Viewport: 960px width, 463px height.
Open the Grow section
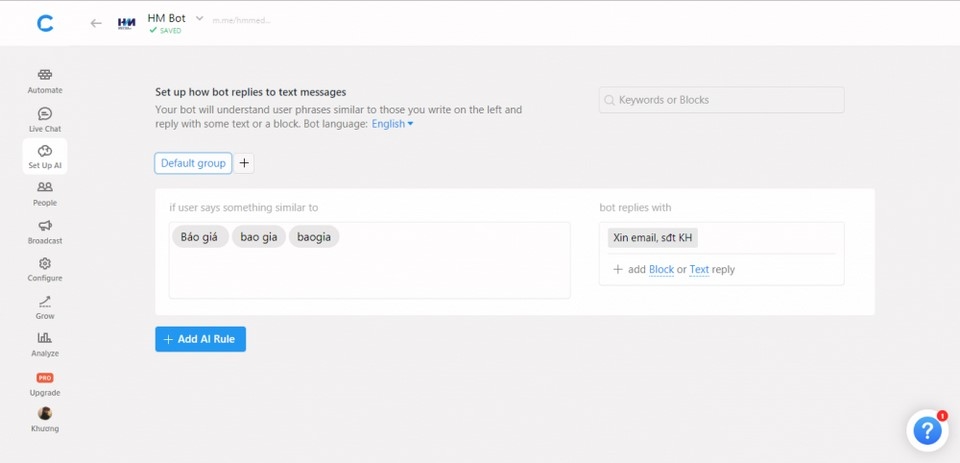(x=45, y=307)
